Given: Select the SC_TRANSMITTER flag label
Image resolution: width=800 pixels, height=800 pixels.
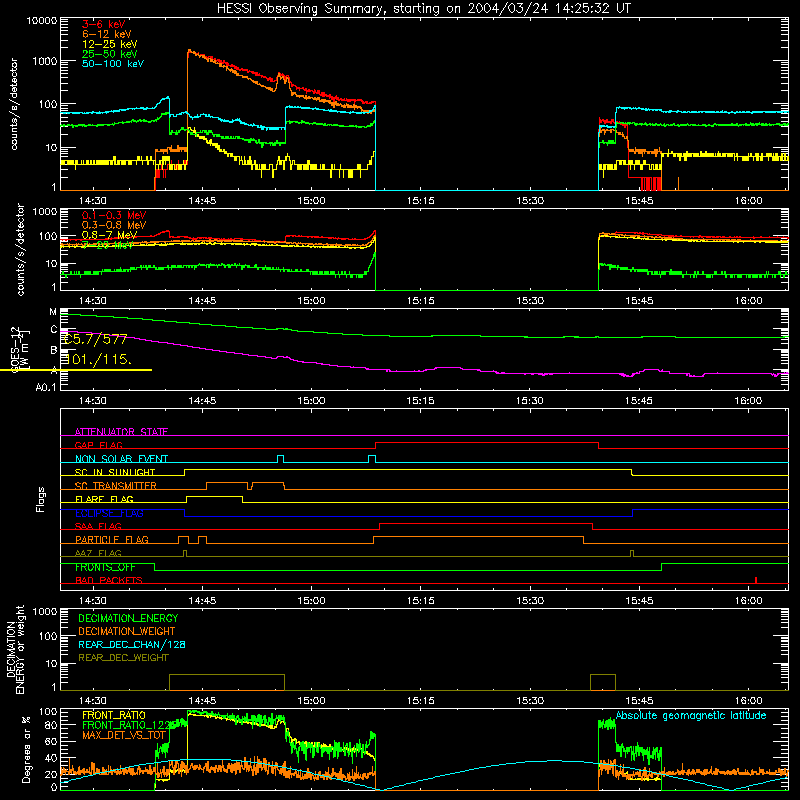Looking at the screenshot, I should point(116,486).
